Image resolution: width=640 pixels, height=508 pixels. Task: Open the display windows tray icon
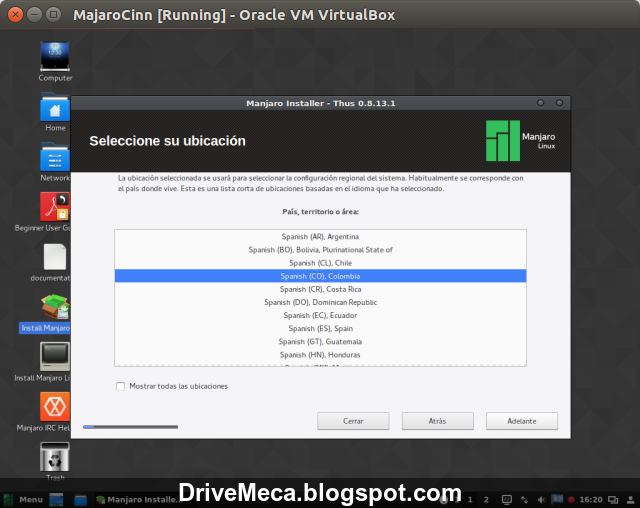point(613,499)
